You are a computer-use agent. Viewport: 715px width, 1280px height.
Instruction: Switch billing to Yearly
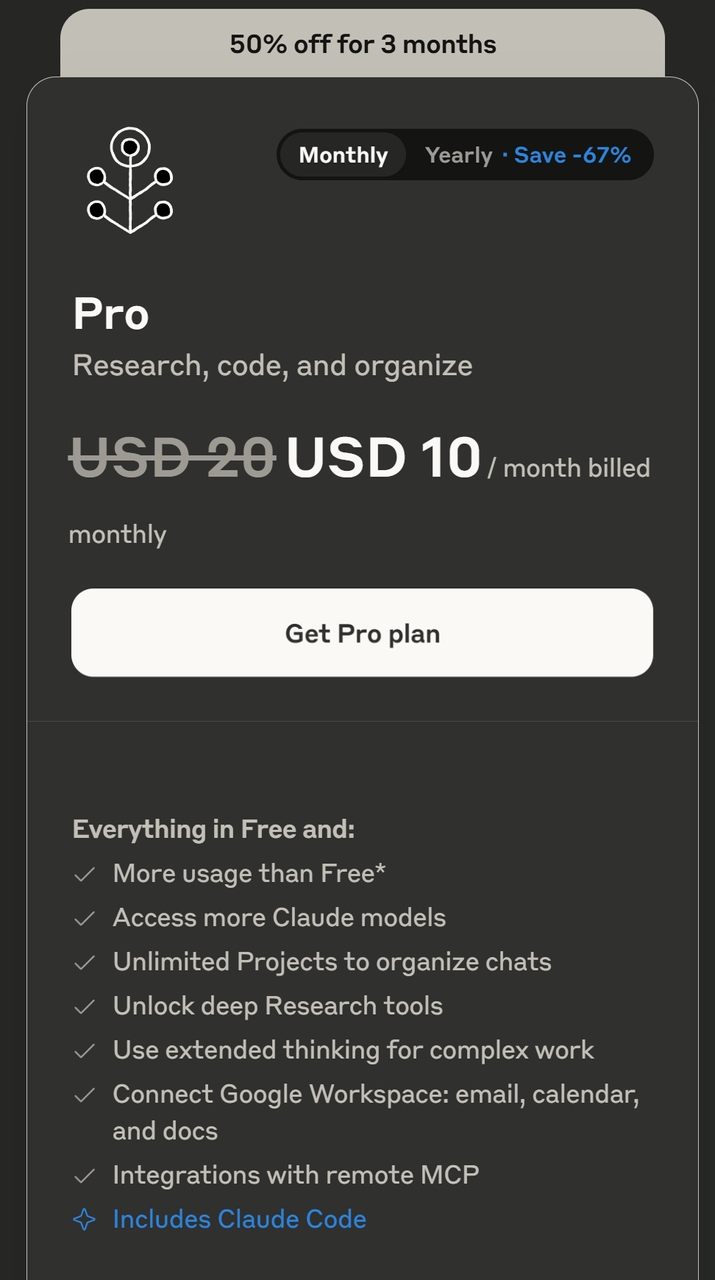(x=459, y=155)
